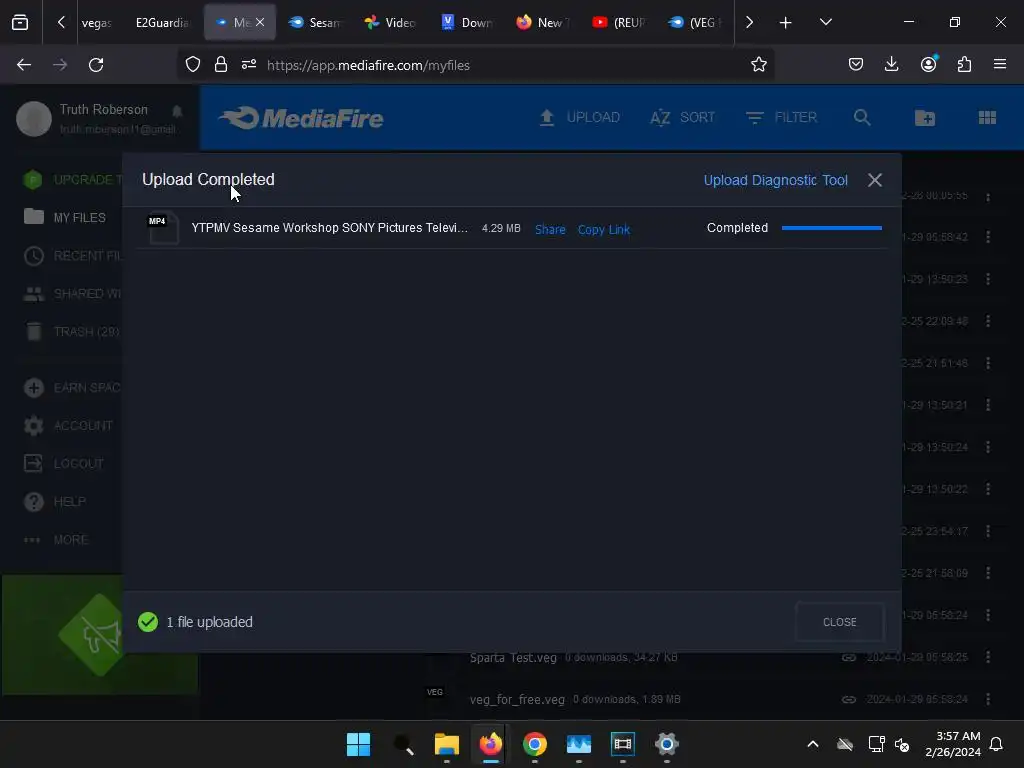The height and width of the screenshot is (768, 1024).
Task: Click LOGOUT in sidebar
Action: (64, 464)
